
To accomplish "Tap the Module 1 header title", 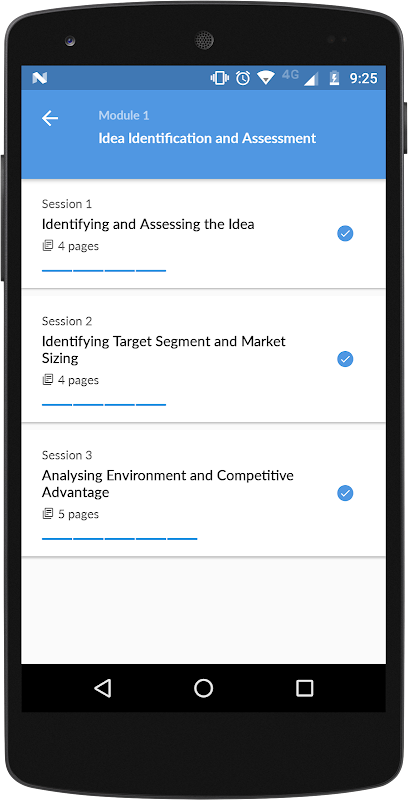I will tap(124, 116).
